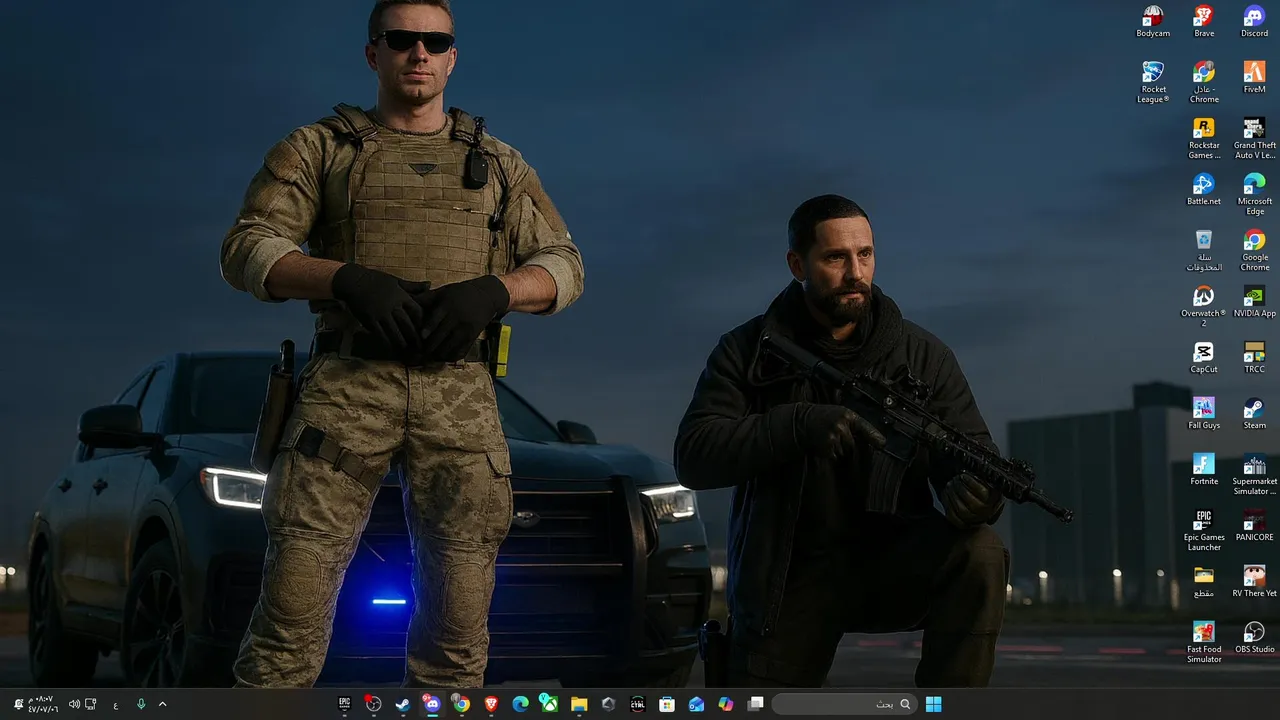Open Brave browser from the taskbar
The width and height of the screenshot is (1280, 720).
tap(491, 704)
